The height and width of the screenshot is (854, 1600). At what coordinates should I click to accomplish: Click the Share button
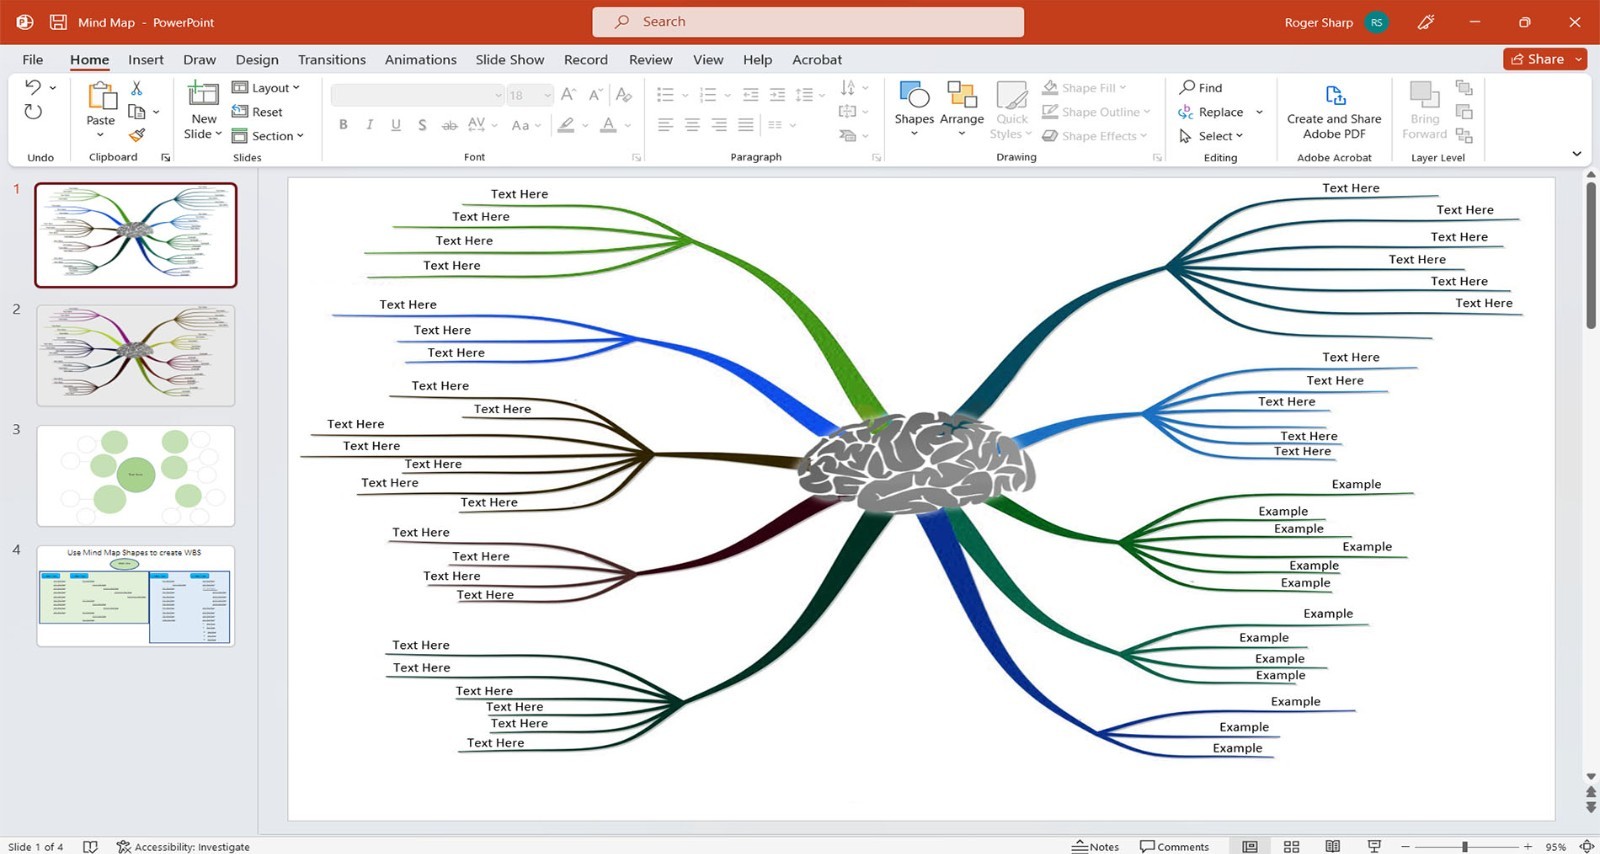[x=1544, y=59]
